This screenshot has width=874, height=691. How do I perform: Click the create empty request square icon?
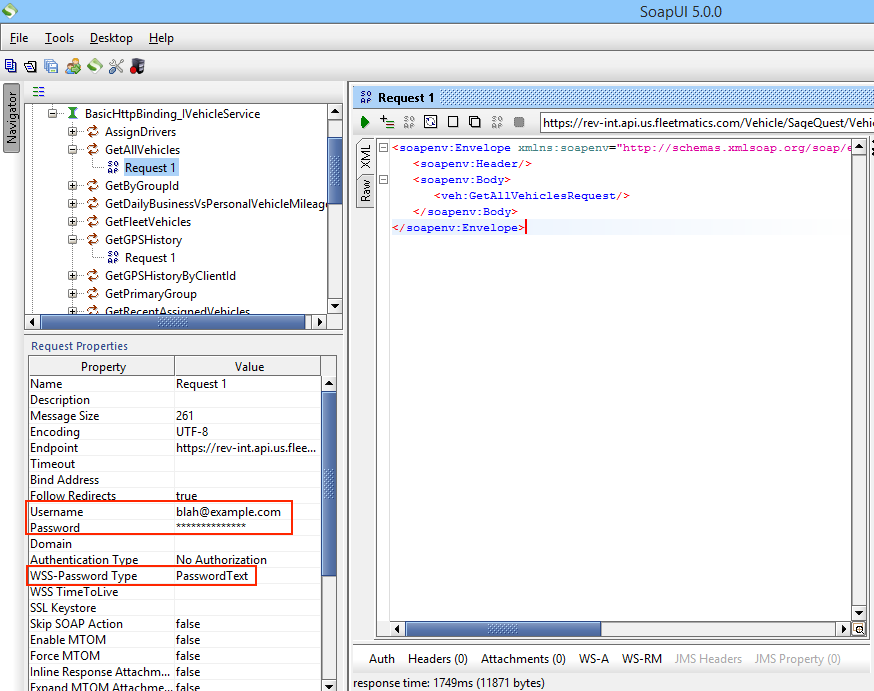click(453, 121)
